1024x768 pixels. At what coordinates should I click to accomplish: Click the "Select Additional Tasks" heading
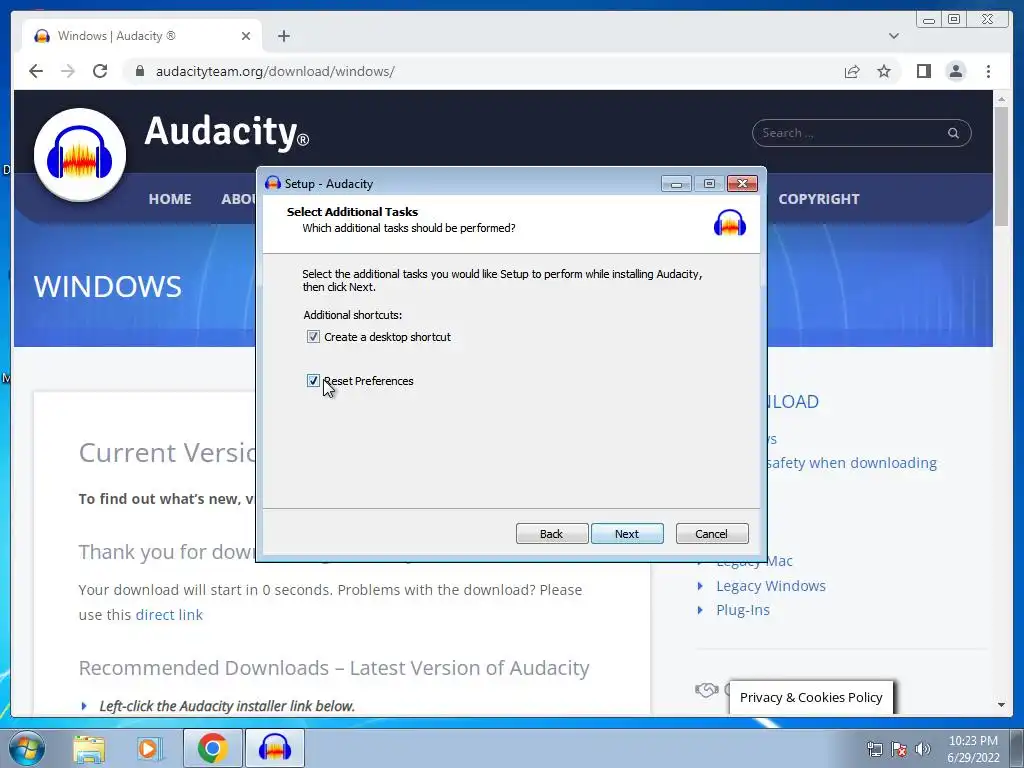click(x=352, y=212)
